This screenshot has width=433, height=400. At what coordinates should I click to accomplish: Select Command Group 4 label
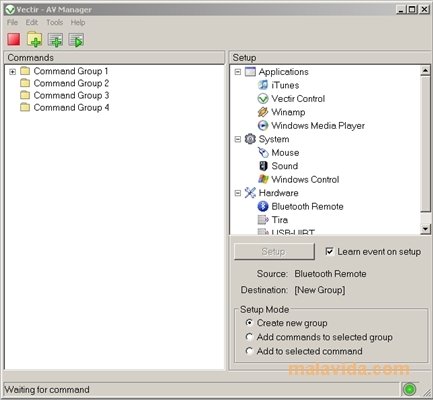coord(71,107)
